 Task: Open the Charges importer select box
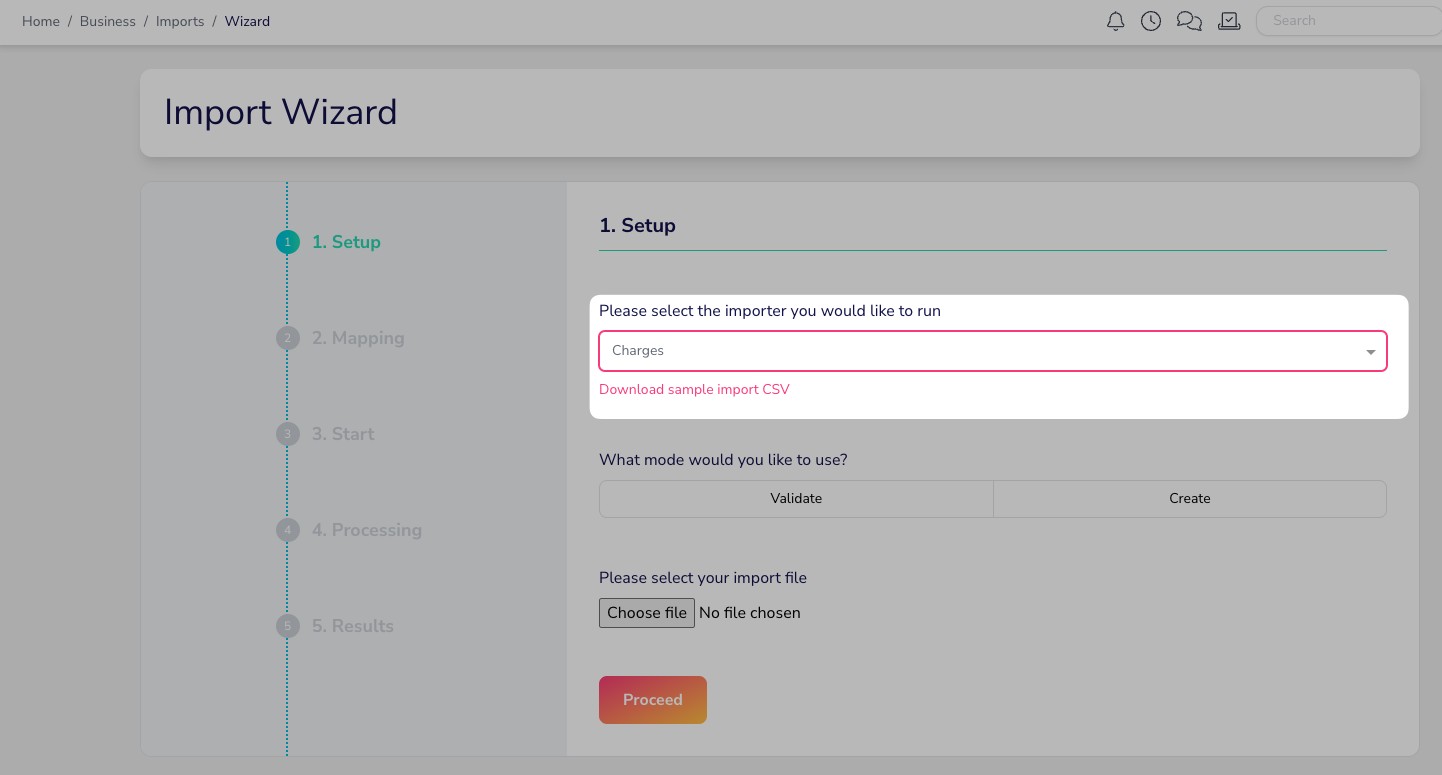980,351
